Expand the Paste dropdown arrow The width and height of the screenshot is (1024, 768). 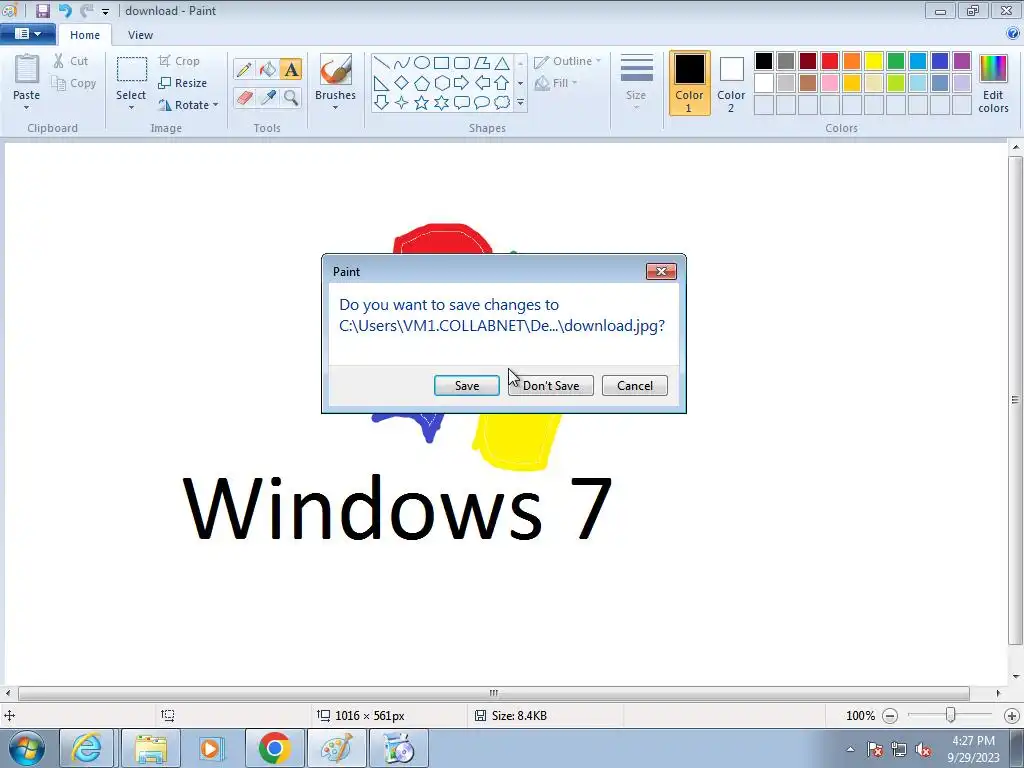(27, 108)
